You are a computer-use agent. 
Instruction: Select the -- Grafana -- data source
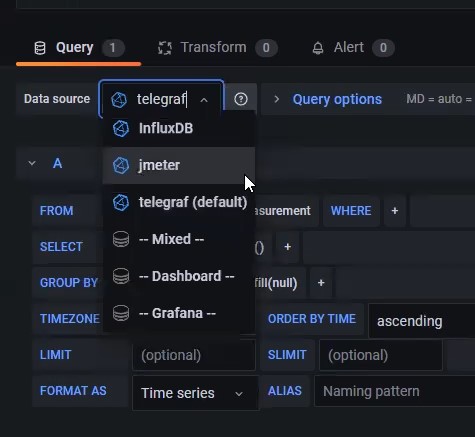coord(179,313)
